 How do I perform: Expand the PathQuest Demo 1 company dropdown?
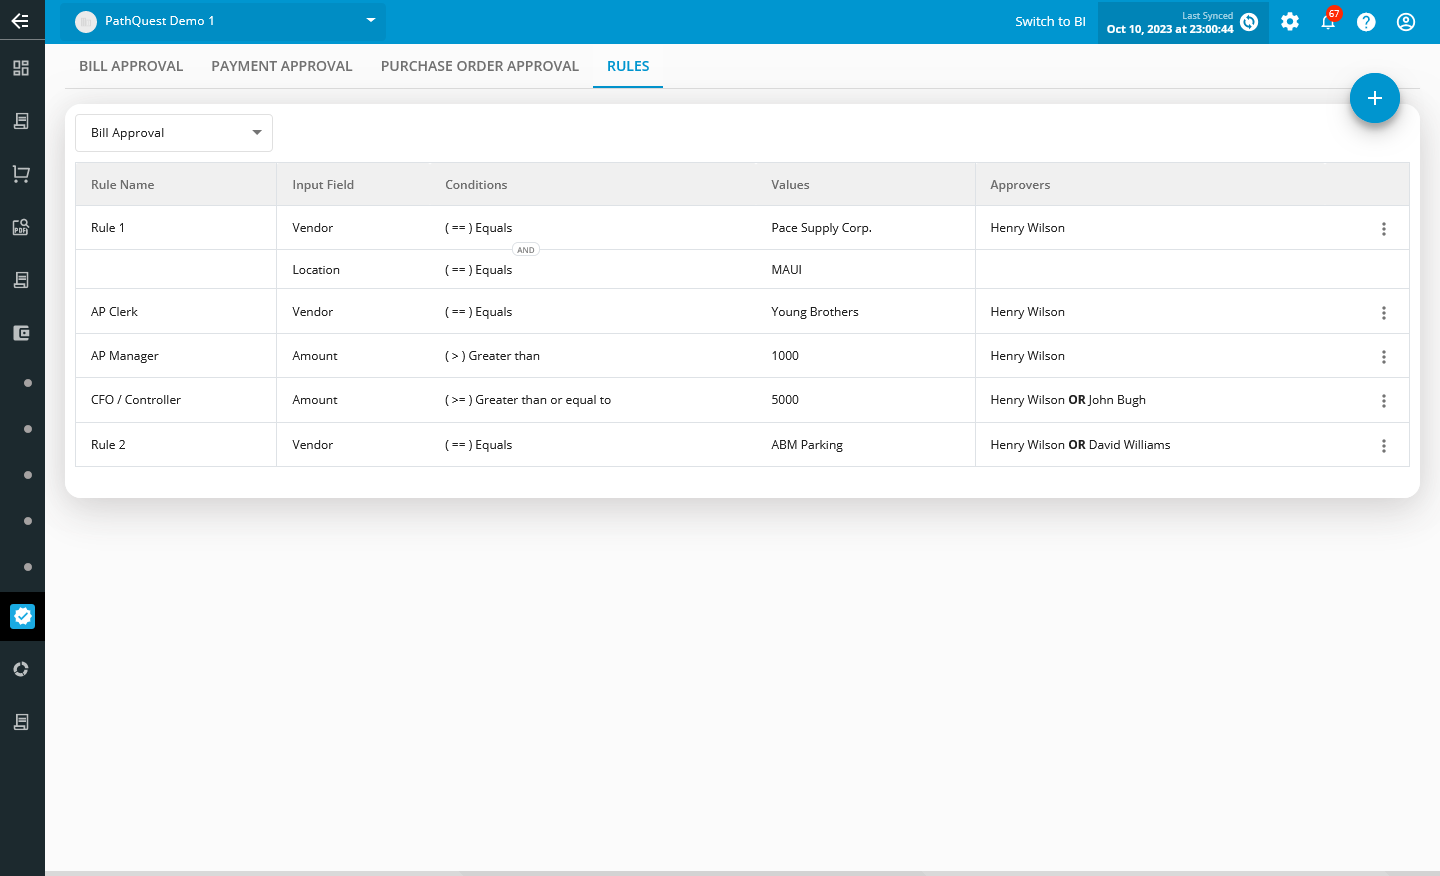(222, 21)
